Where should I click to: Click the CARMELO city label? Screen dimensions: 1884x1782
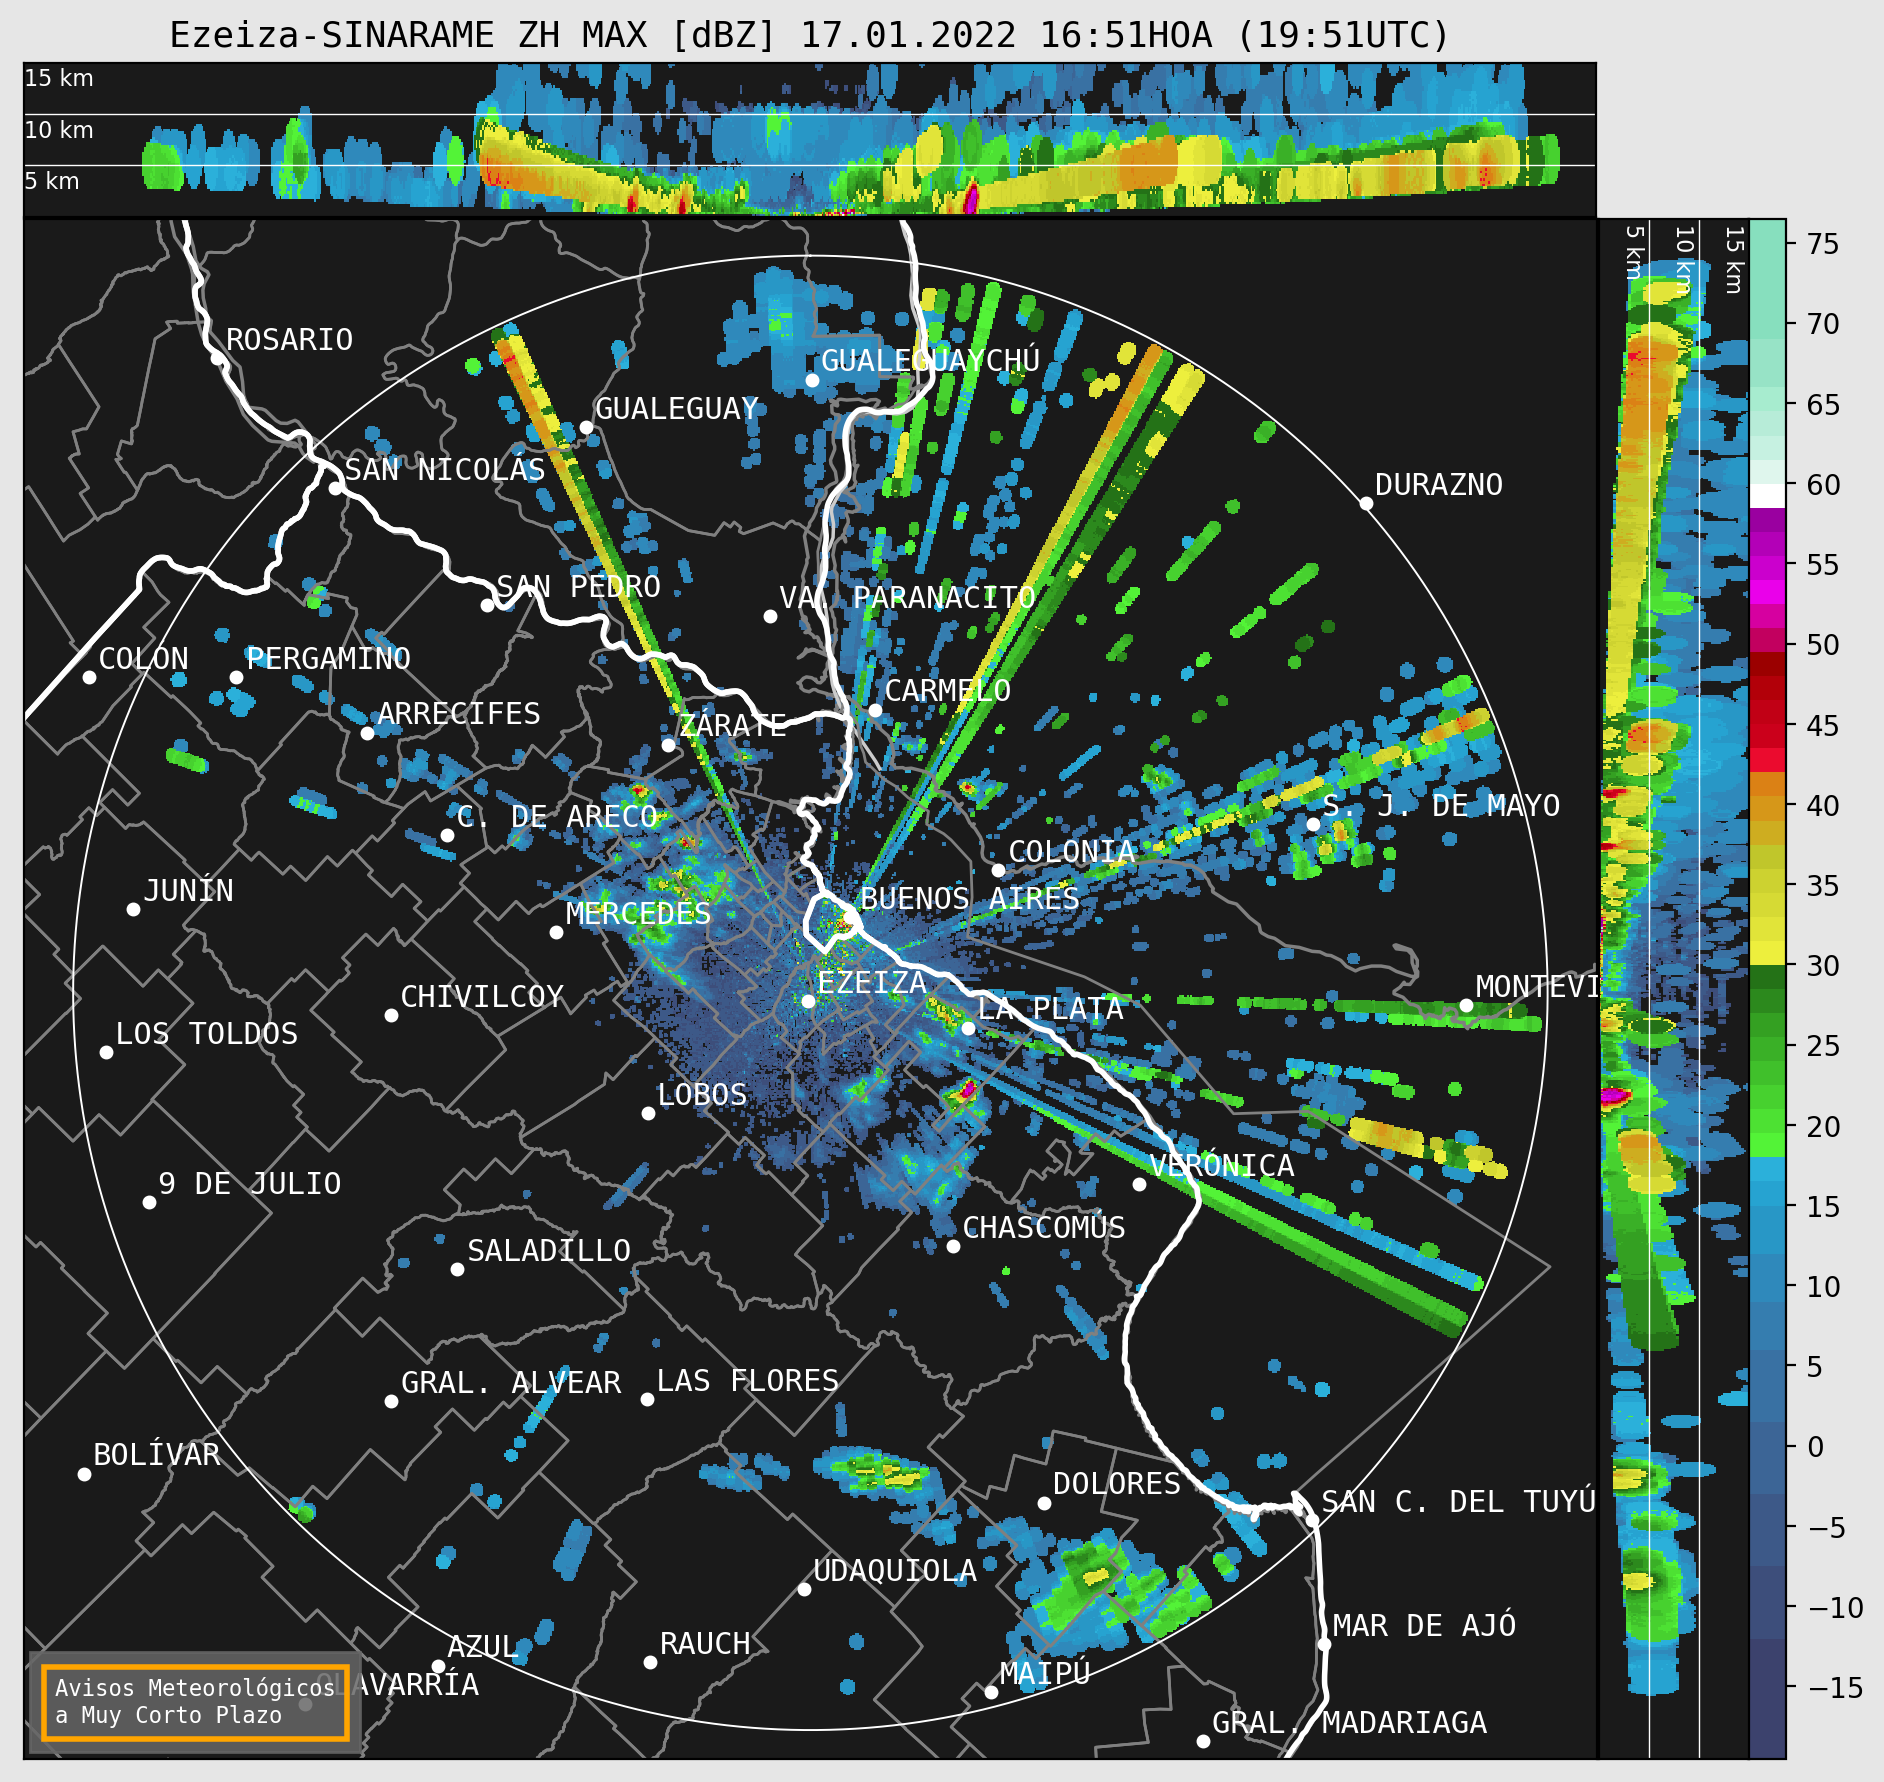click(947, 691)
